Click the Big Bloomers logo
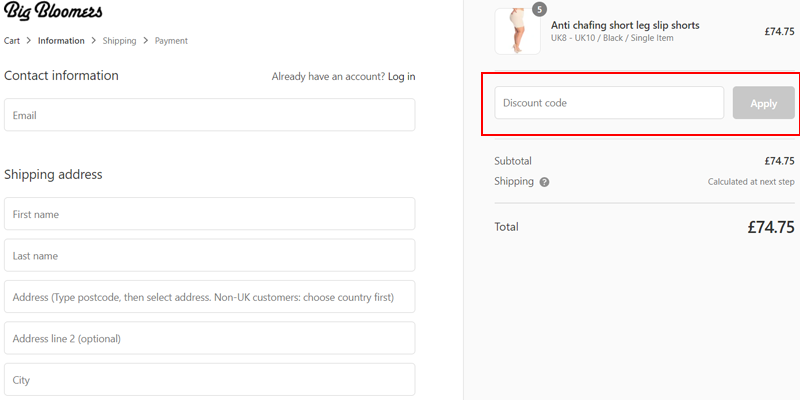The image size is (800, 400). (x=53, y=11)
